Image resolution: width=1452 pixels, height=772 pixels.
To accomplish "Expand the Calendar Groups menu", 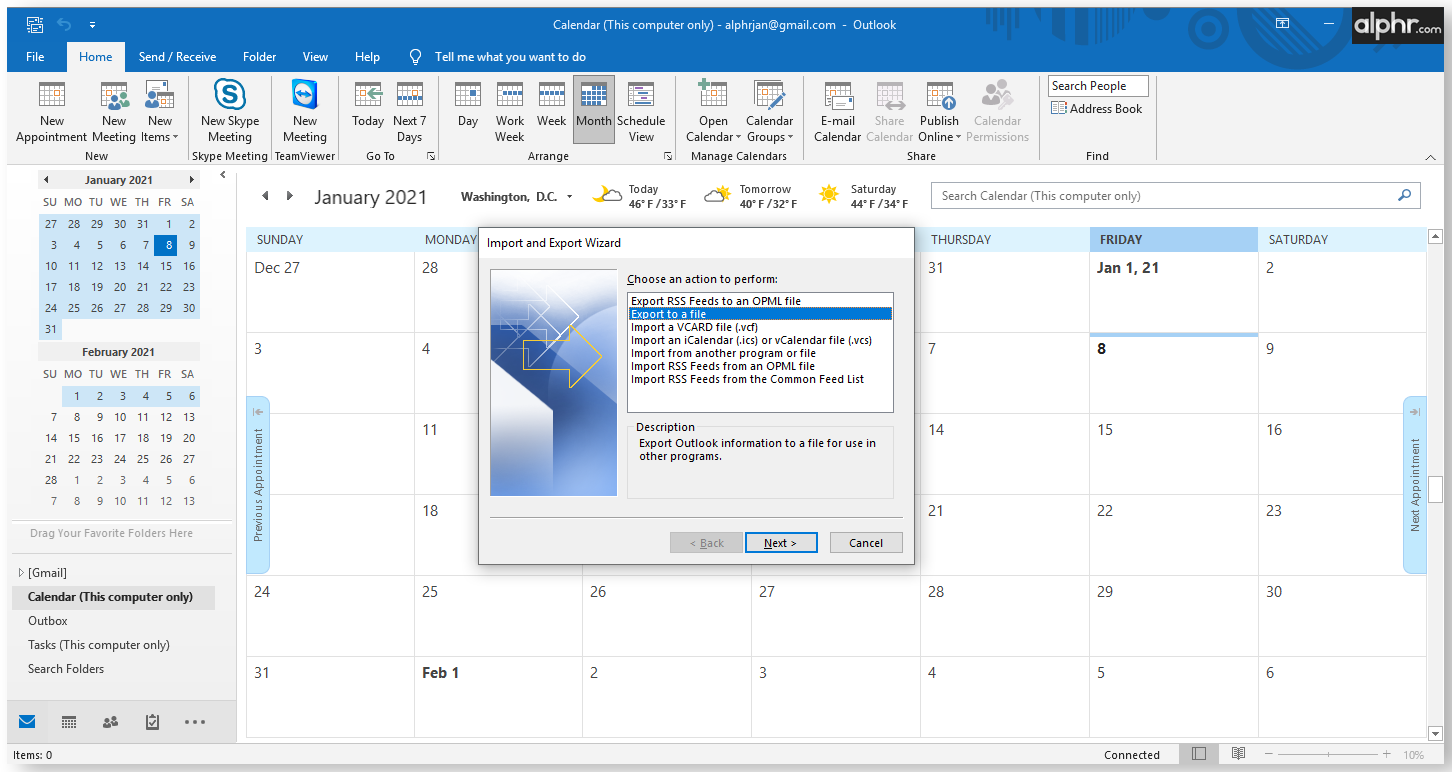I will [x=769, y=112].
